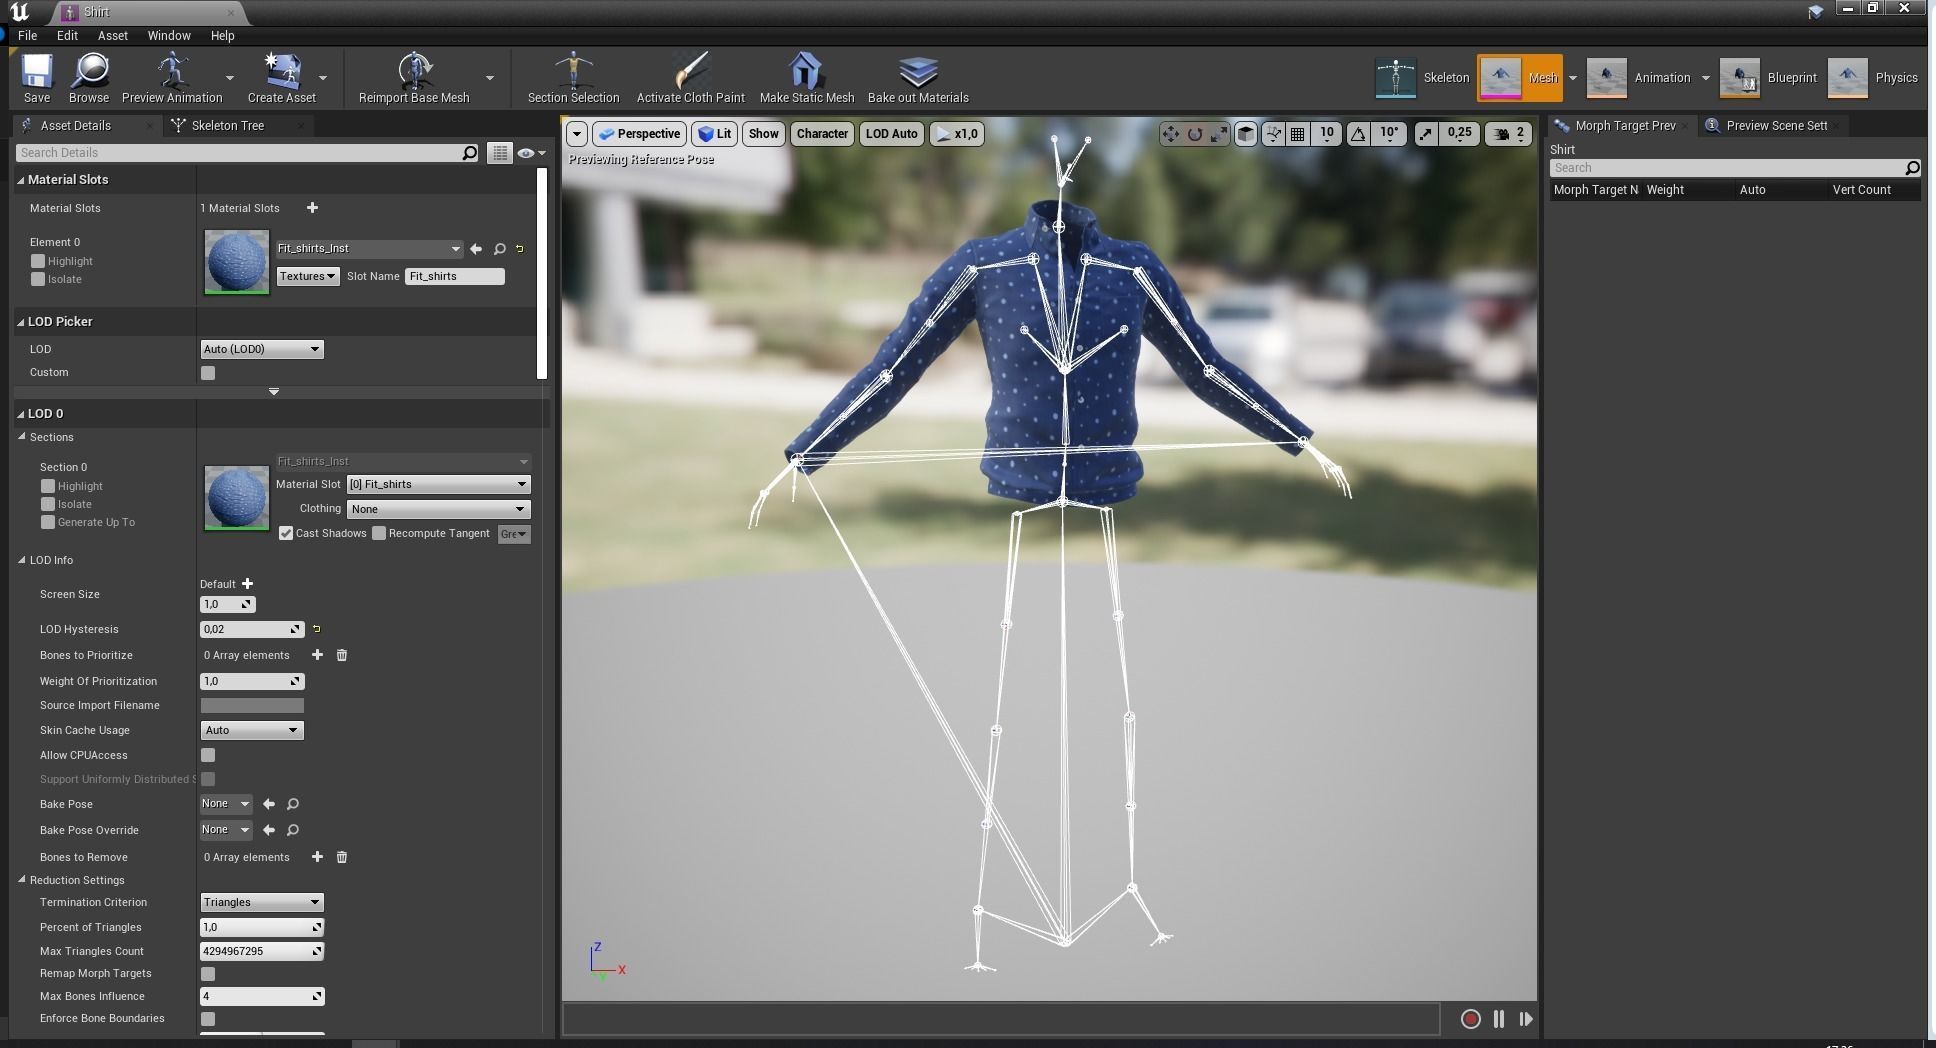1936x1048 pixels.
Task: Open Fit_shirts_Inst material dropdown
Action: click(x=369, y=249)
